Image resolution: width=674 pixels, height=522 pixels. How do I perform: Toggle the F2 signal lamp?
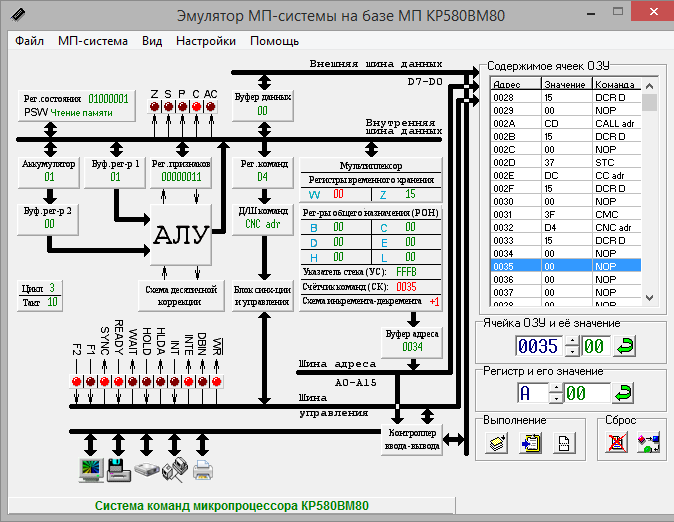coord(77,381)
